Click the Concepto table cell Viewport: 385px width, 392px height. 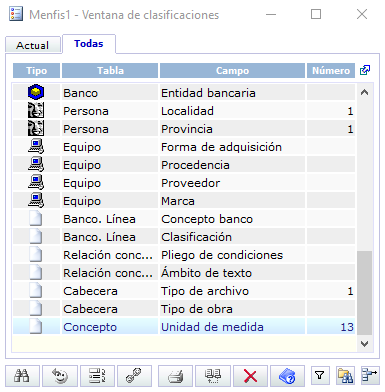[110, 327]
